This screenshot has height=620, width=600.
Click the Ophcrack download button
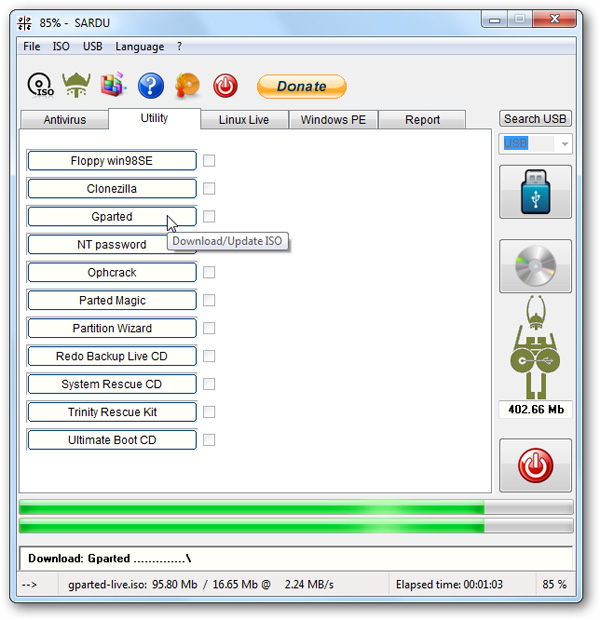coord(112,272)
